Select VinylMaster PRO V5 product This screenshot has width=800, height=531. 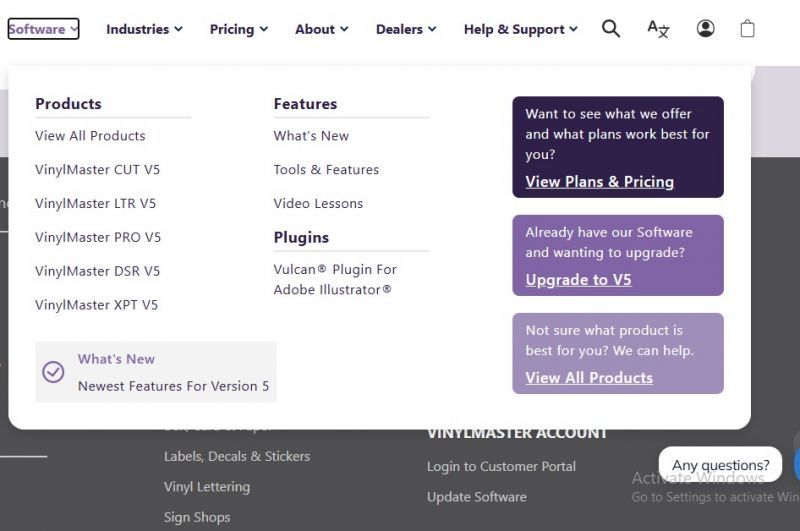coord(97,237)
